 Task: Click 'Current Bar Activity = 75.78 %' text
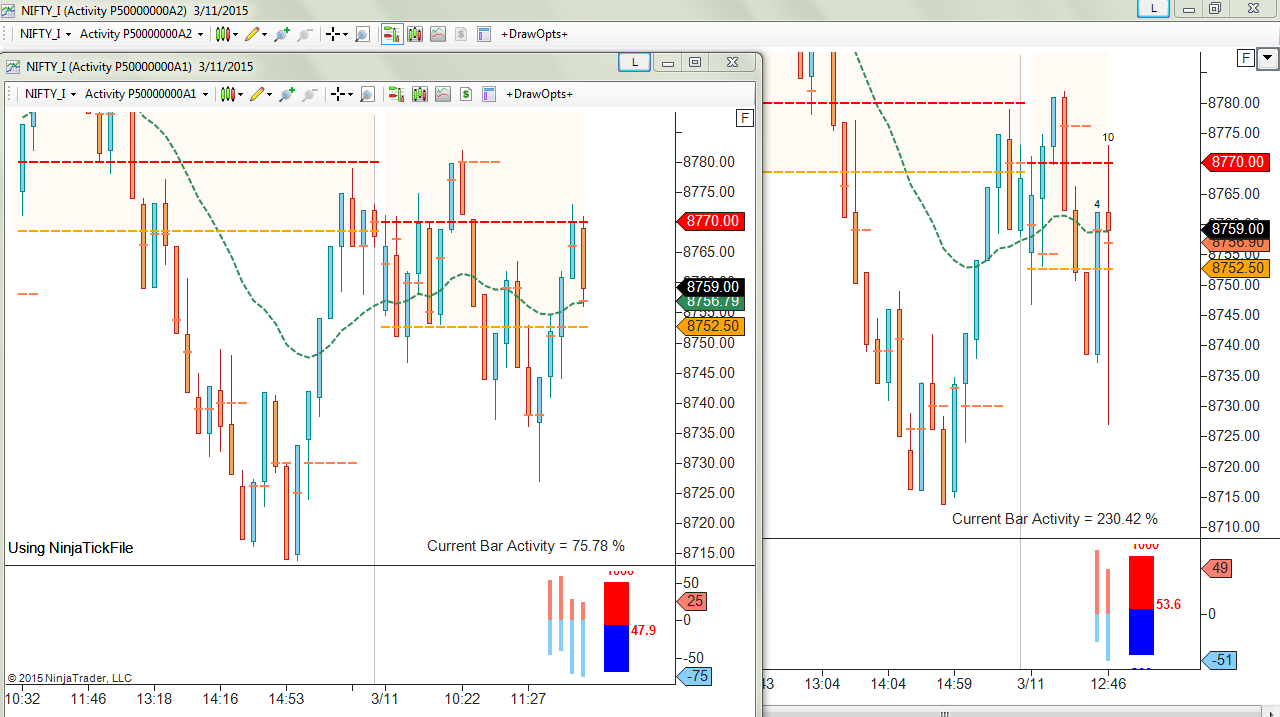point(526,546)
